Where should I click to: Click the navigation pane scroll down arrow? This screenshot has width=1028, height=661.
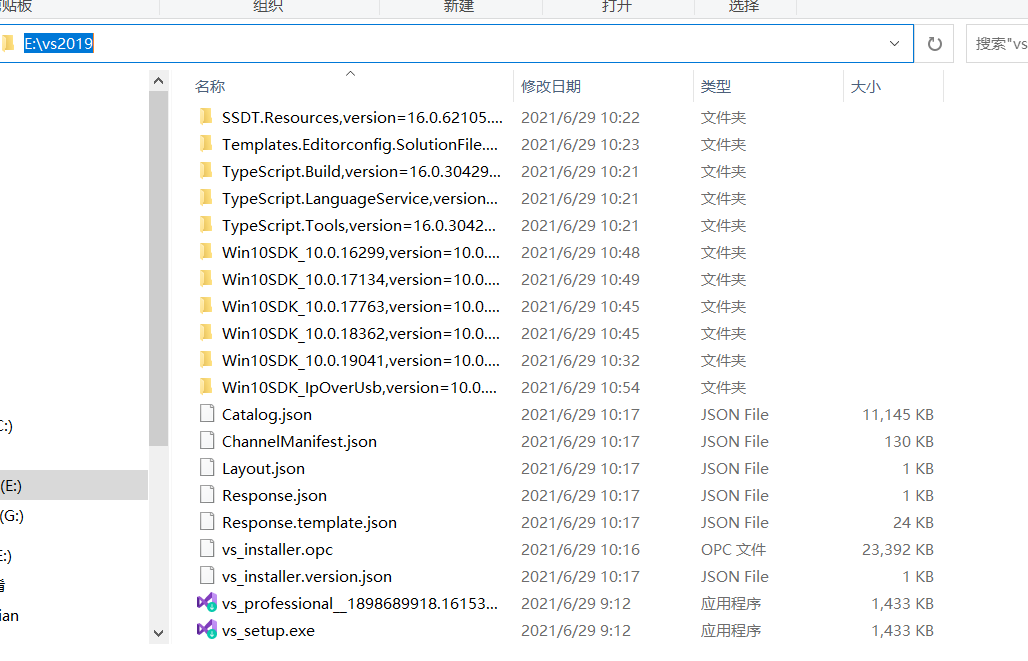(x=158, y=633)
